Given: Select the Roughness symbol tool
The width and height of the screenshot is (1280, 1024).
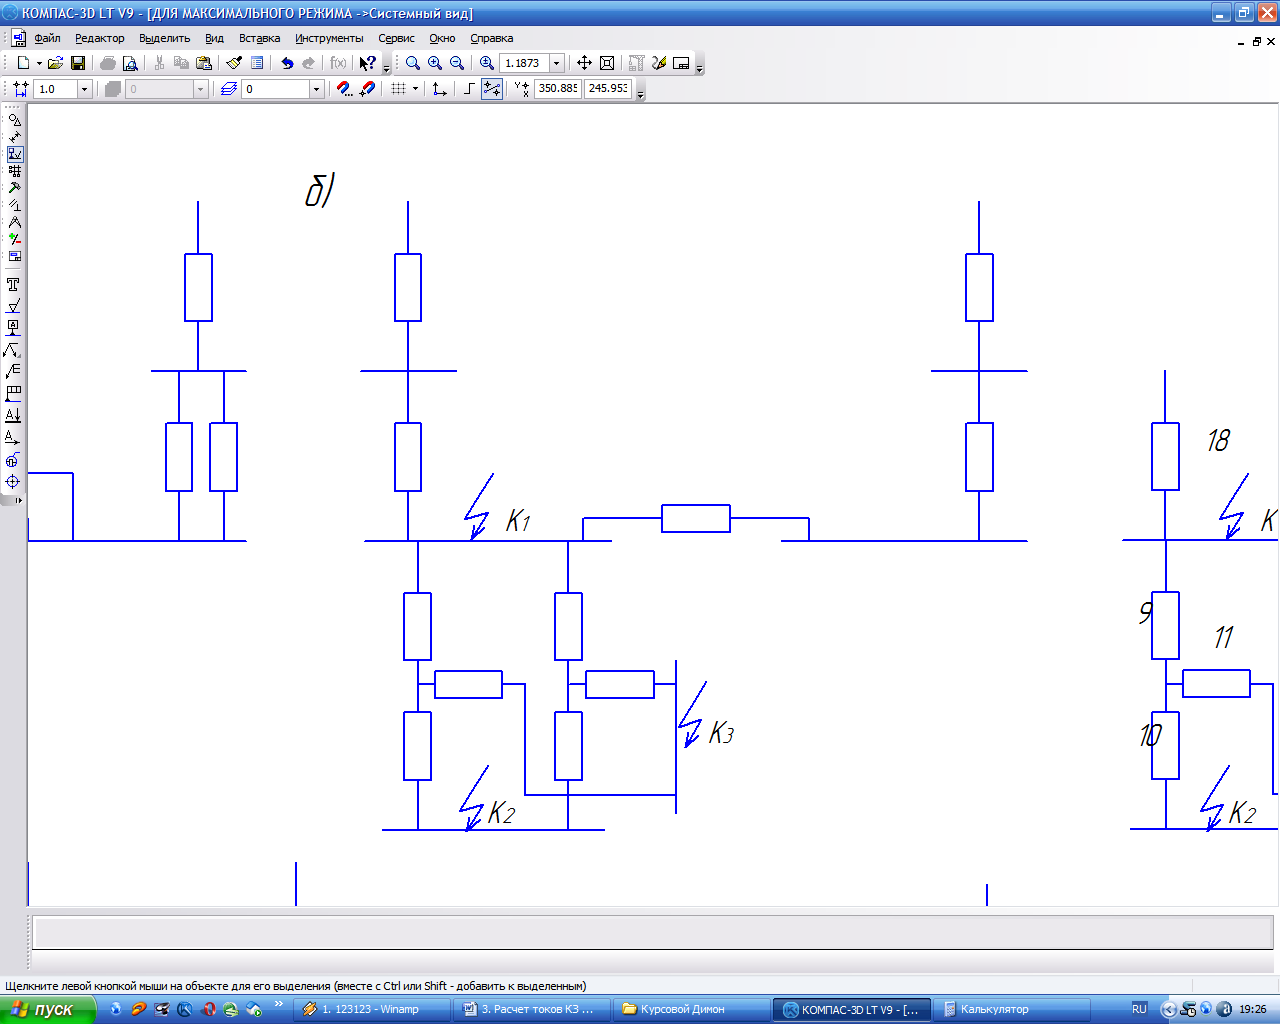Looking at the screenshot, I should click(x=13, y=306).
